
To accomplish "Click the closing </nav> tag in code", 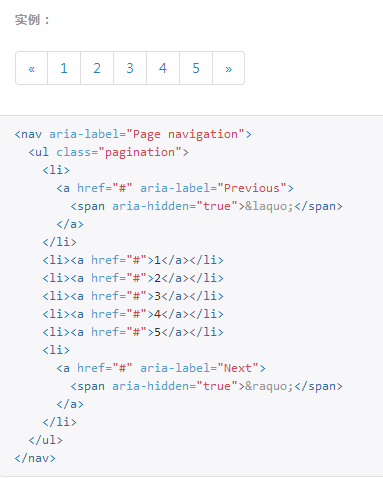I will coord(35,458).
